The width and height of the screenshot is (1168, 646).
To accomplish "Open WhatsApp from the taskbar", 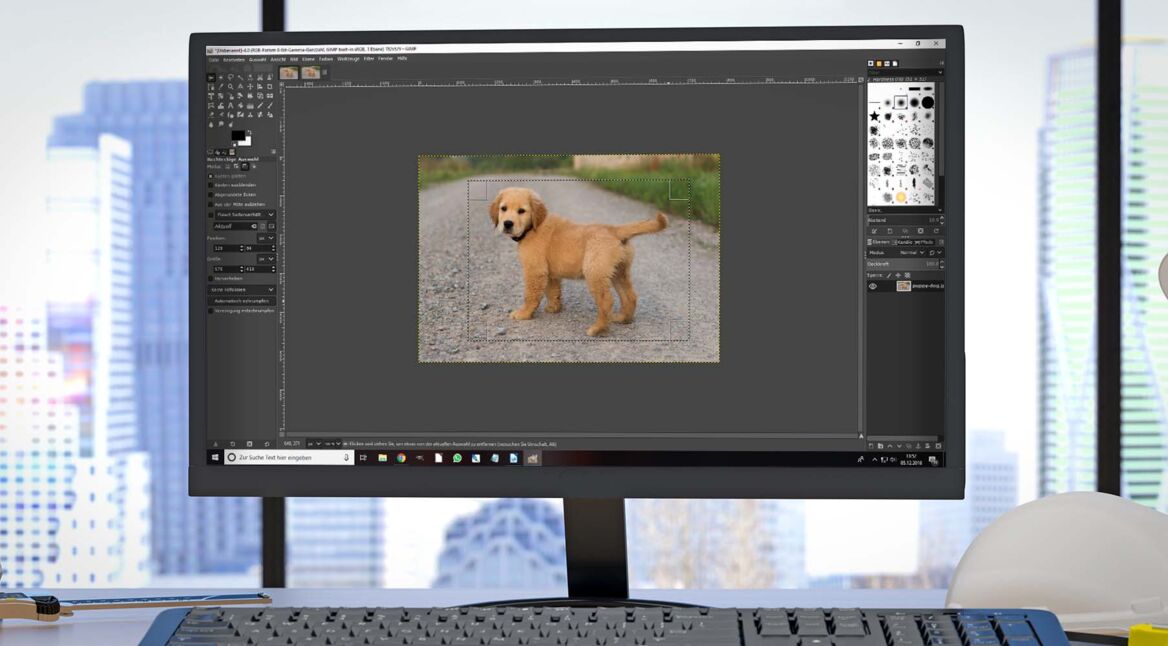I will [457, 458].
